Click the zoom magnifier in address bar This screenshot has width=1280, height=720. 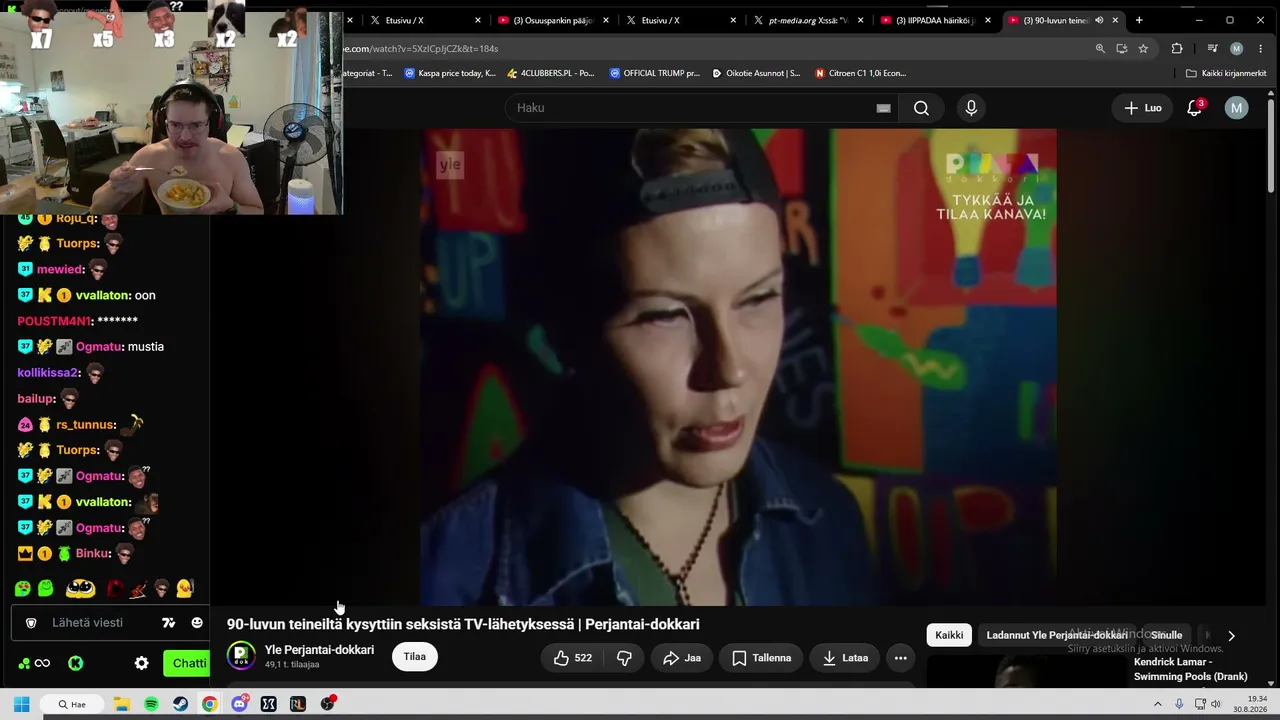1100,48
